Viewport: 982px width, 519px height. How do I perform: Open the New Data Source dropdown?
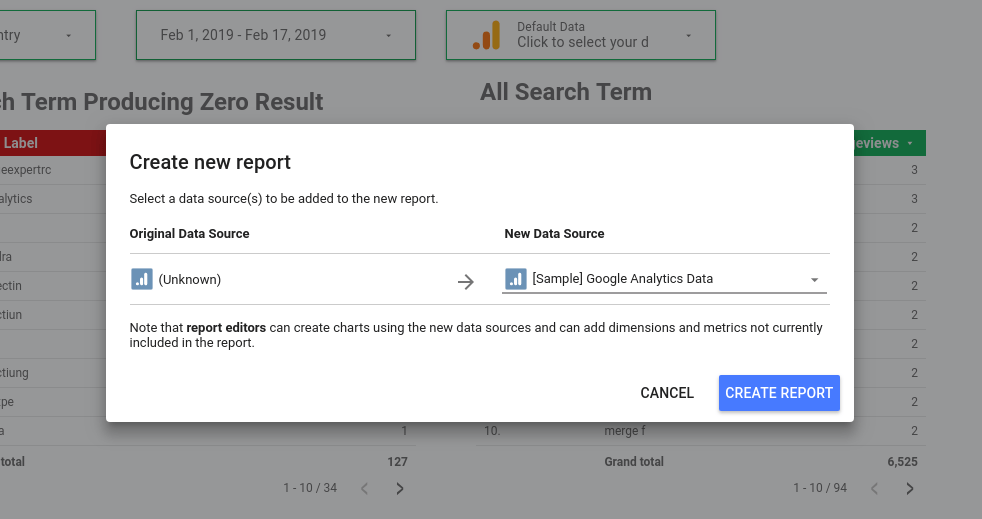point(664,279)
